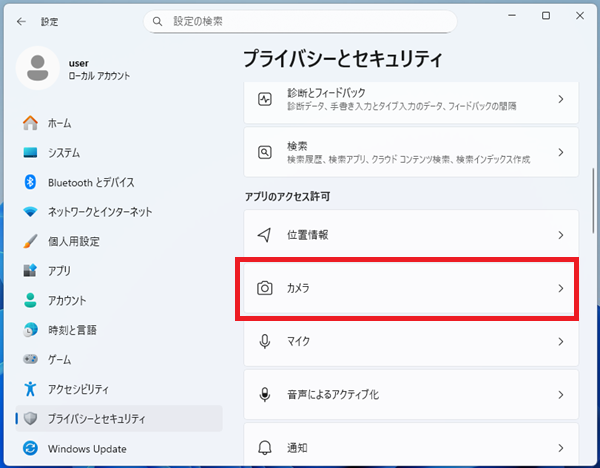Click the アプリ icon in sidebar

pyautogui.click(x=30, y=271)
